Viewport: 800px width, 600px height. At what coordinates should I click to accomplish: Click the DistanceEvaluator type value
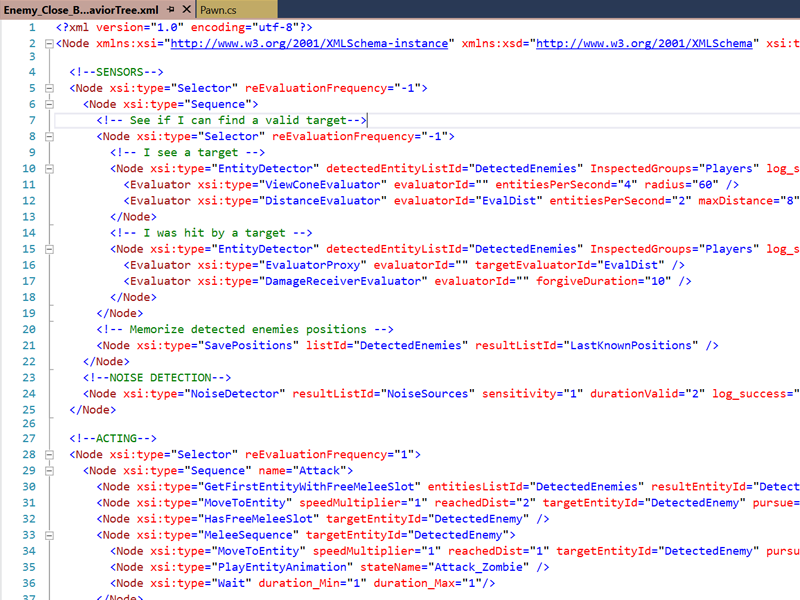pyautogui.click(x=322, y=201)
